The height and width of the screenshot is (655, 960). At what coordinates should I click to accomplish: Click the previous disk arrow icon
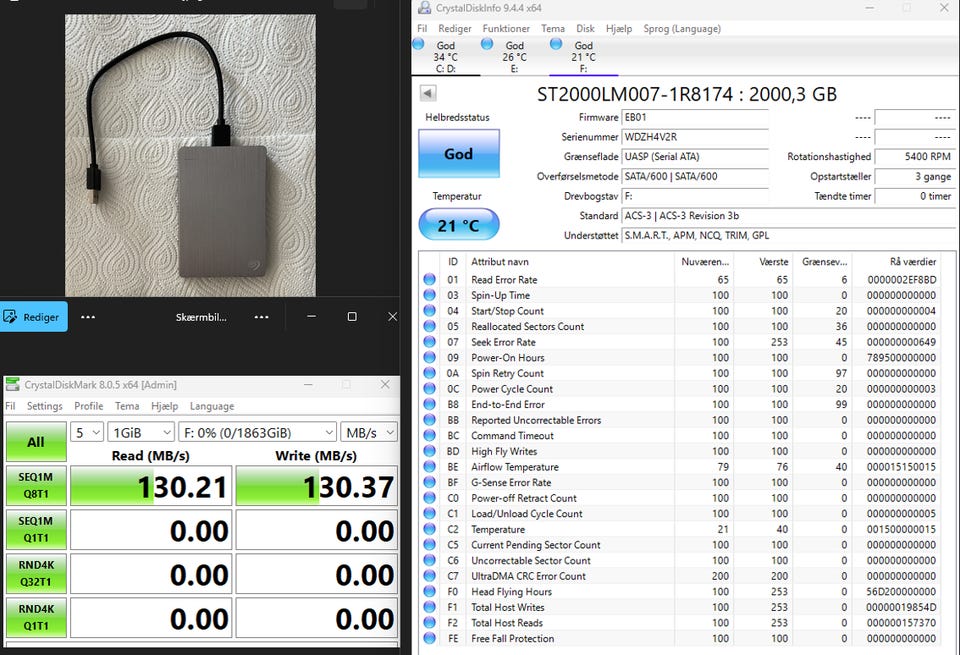click(428, 93)
